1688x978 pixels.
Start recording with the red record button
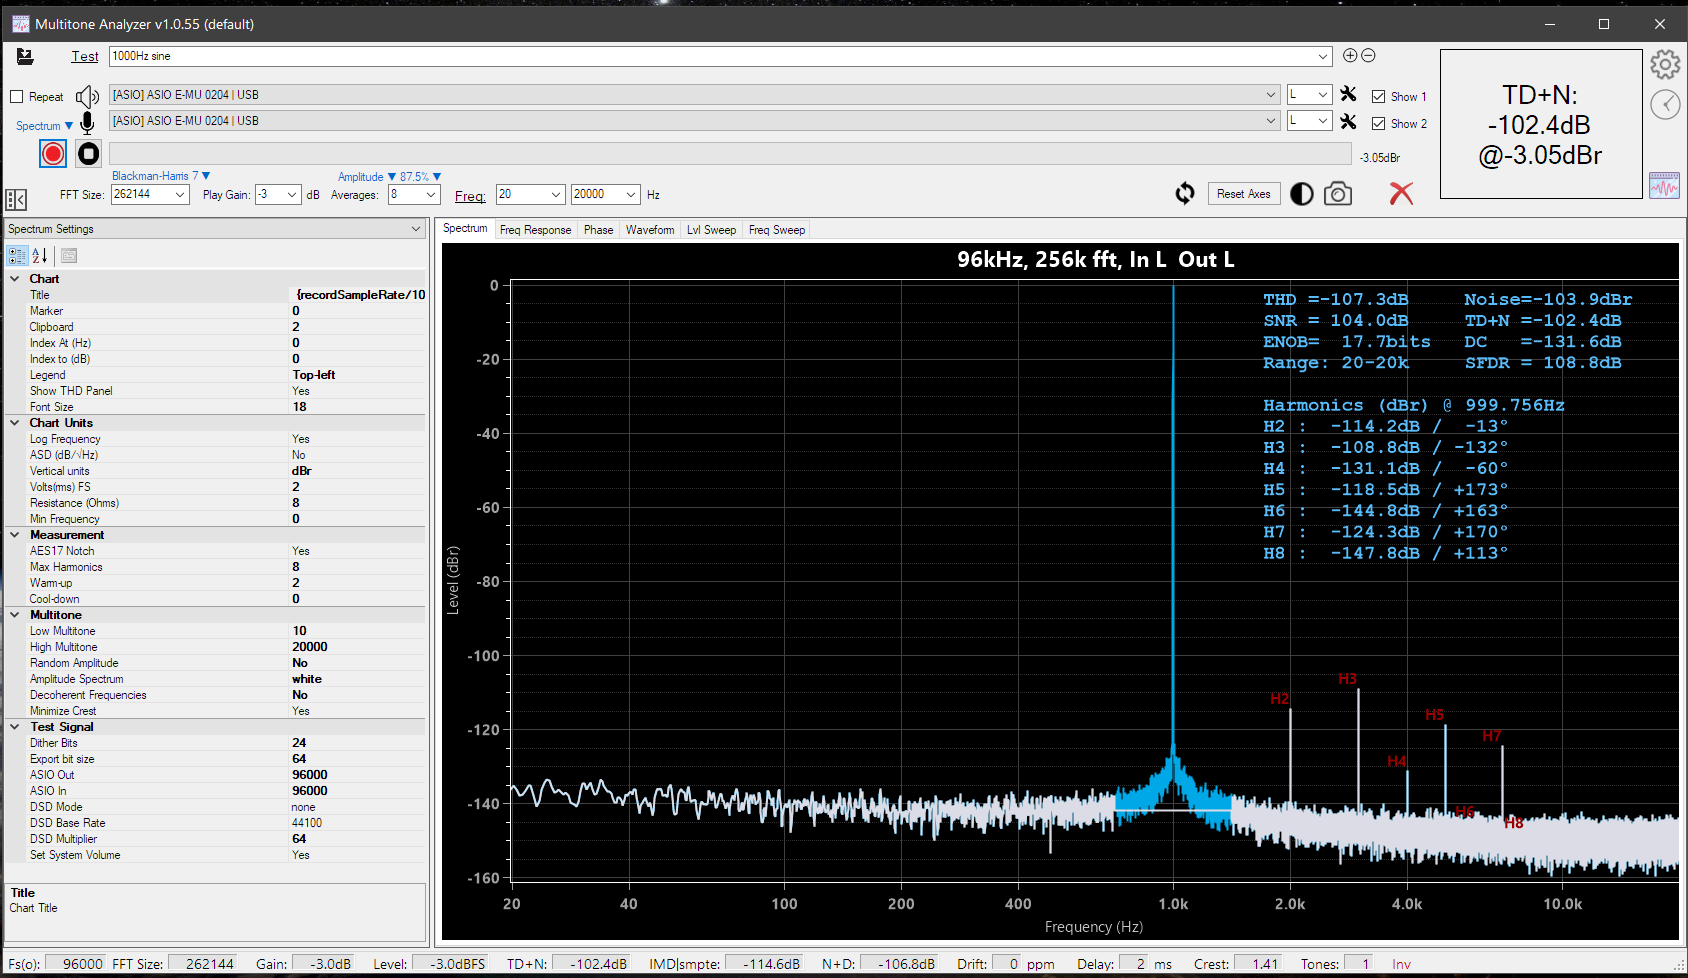click(x=53, y=153)
